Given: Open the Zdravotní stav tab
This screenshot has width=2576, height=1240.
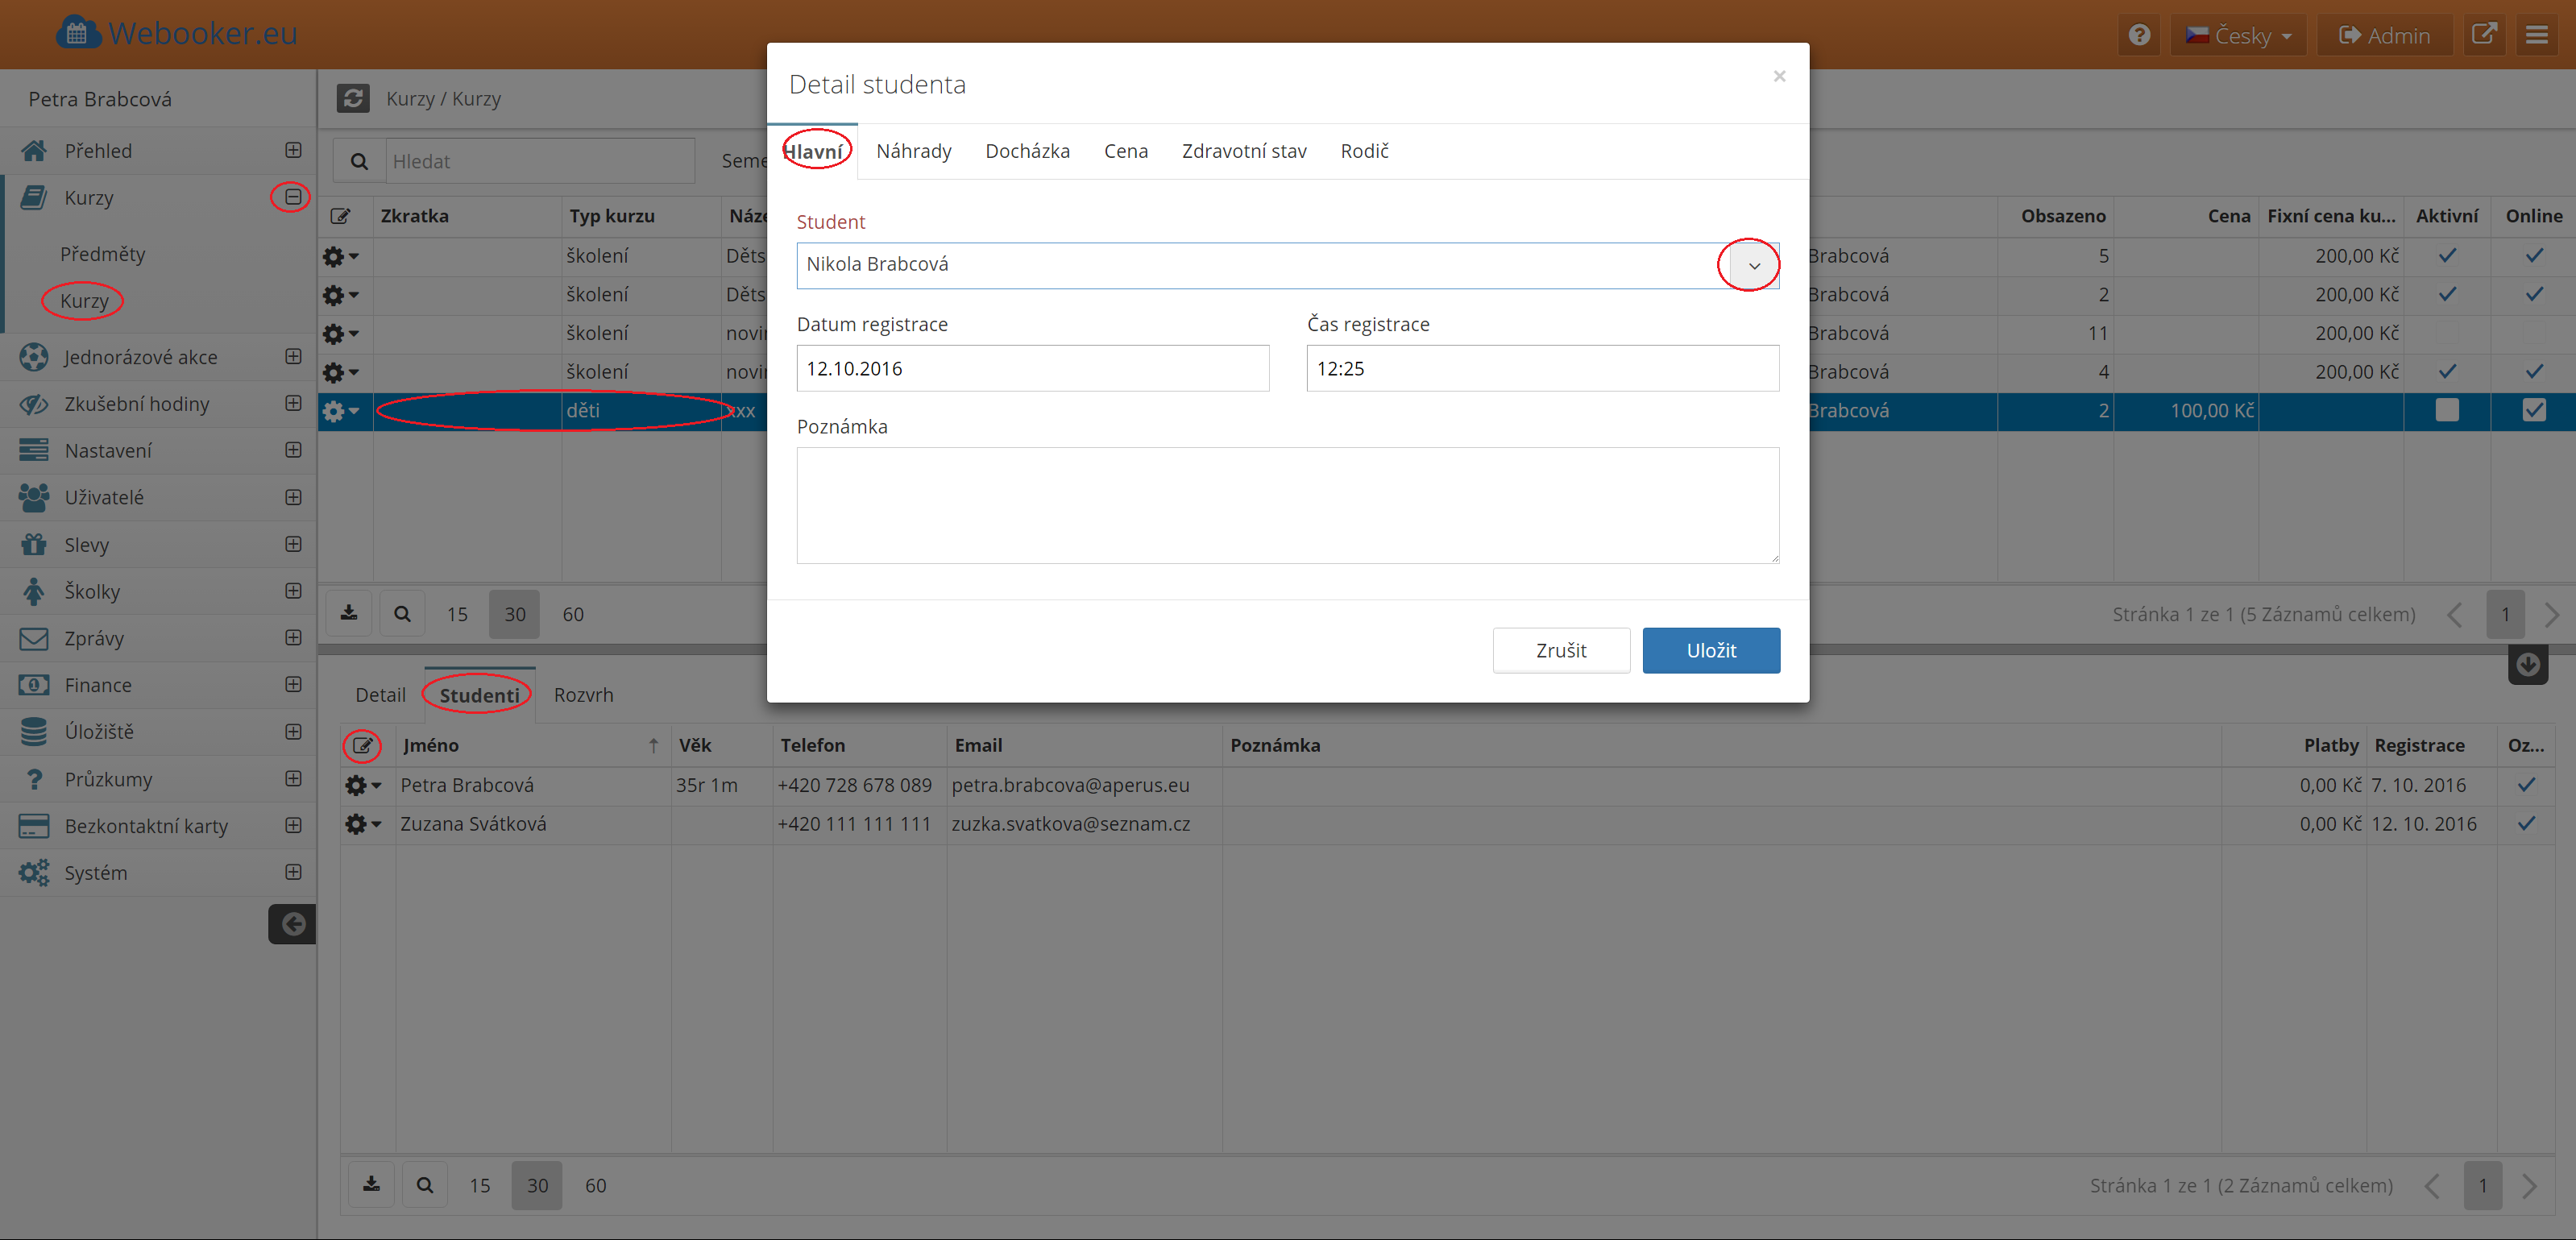Looking at the screenshot, I should [x=1243, y=151].
